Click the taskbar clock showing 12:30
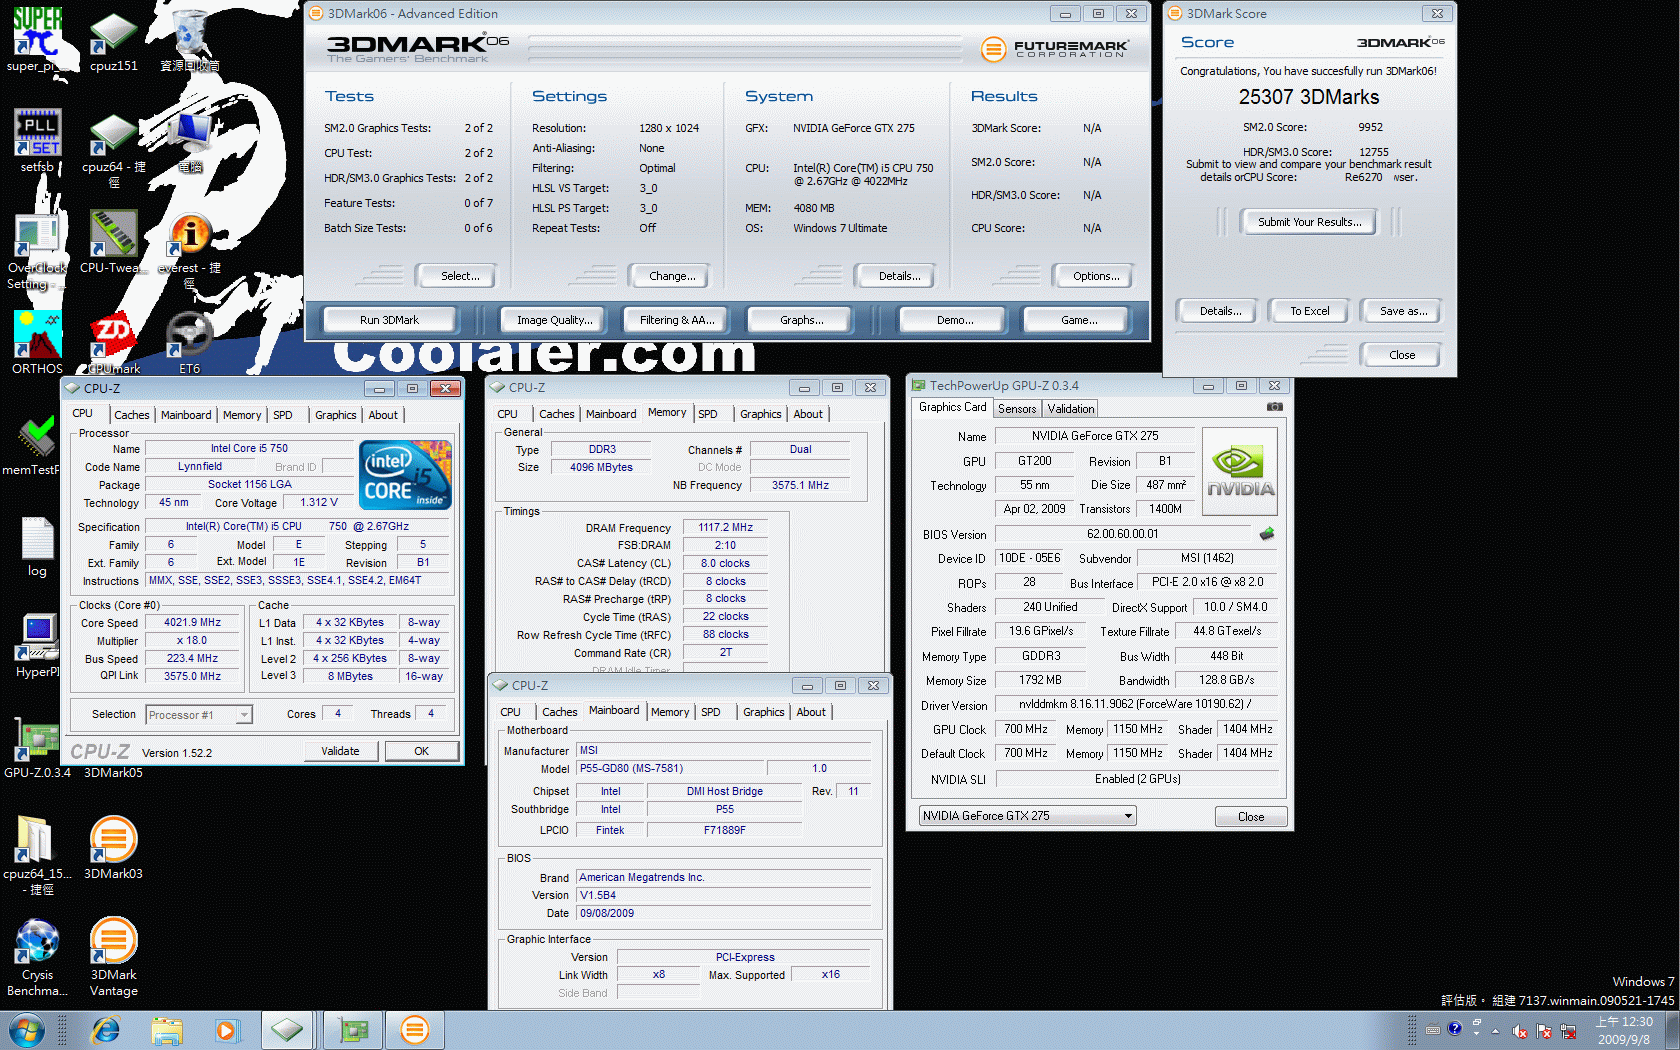The image size is (1680, 1050). point(1624,1030)
